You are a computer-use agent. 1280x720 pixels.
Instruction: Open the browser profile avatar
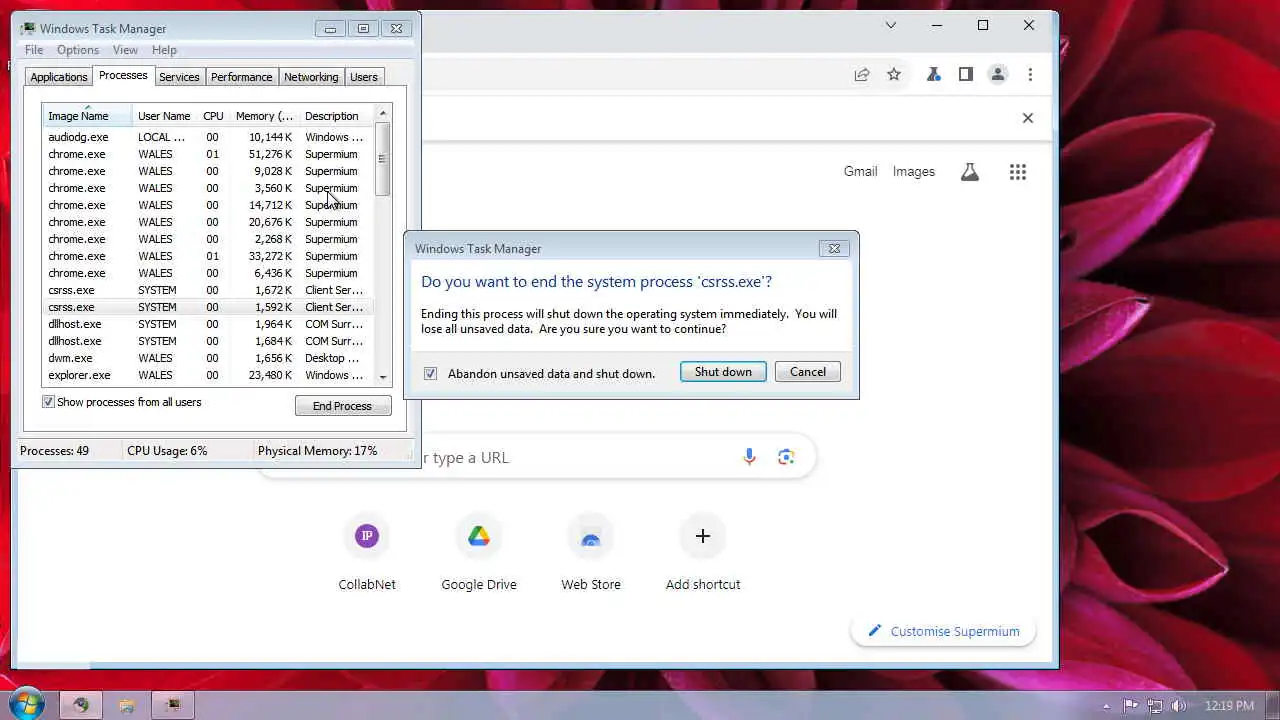point(997,74)
